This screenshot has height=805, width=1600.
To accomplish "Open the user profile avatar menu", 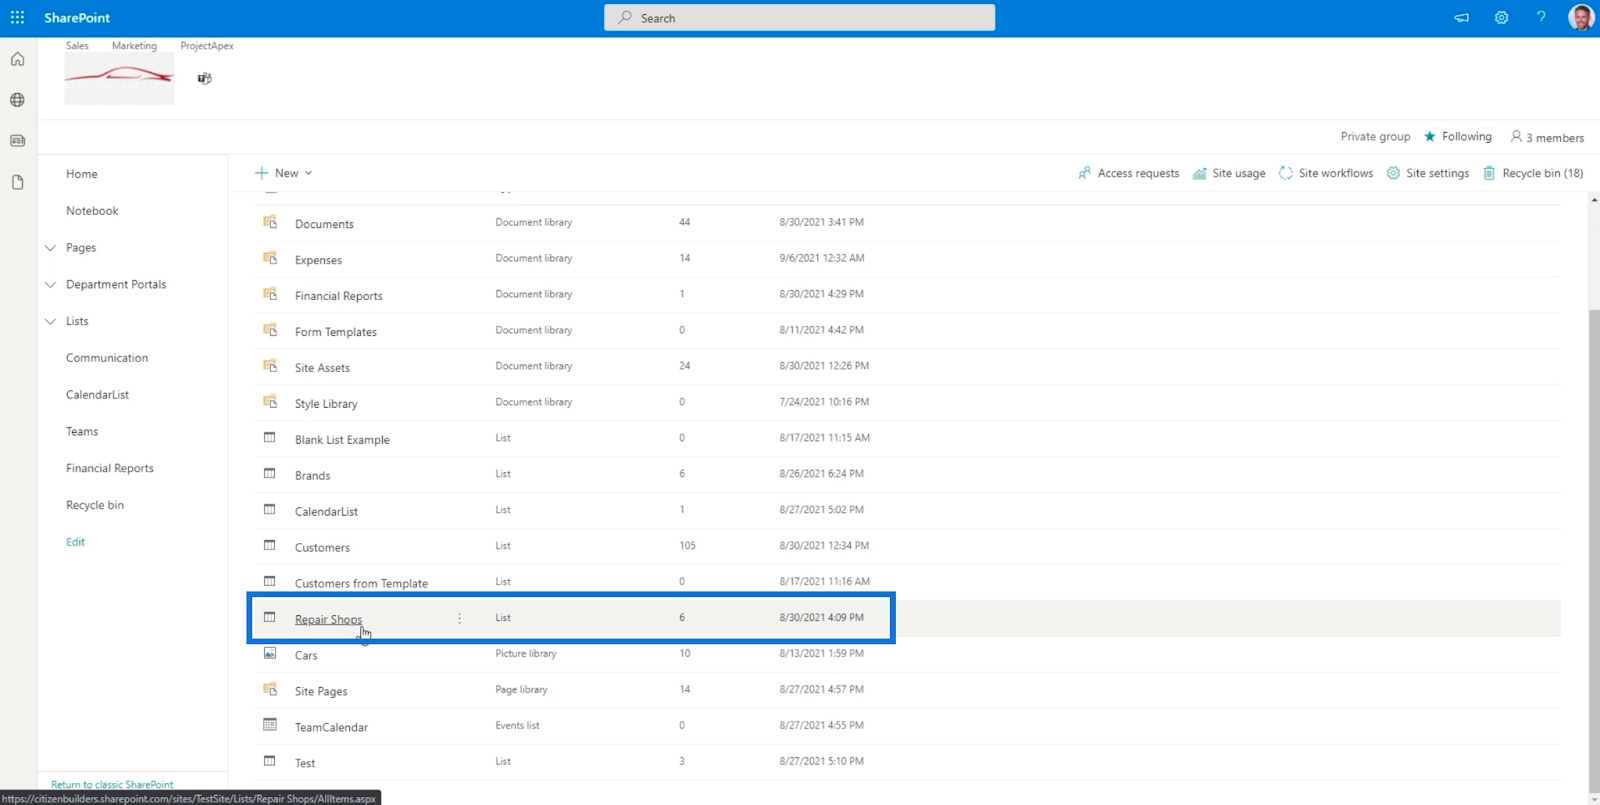I will pyautogui.click(x=1581, y=17).
